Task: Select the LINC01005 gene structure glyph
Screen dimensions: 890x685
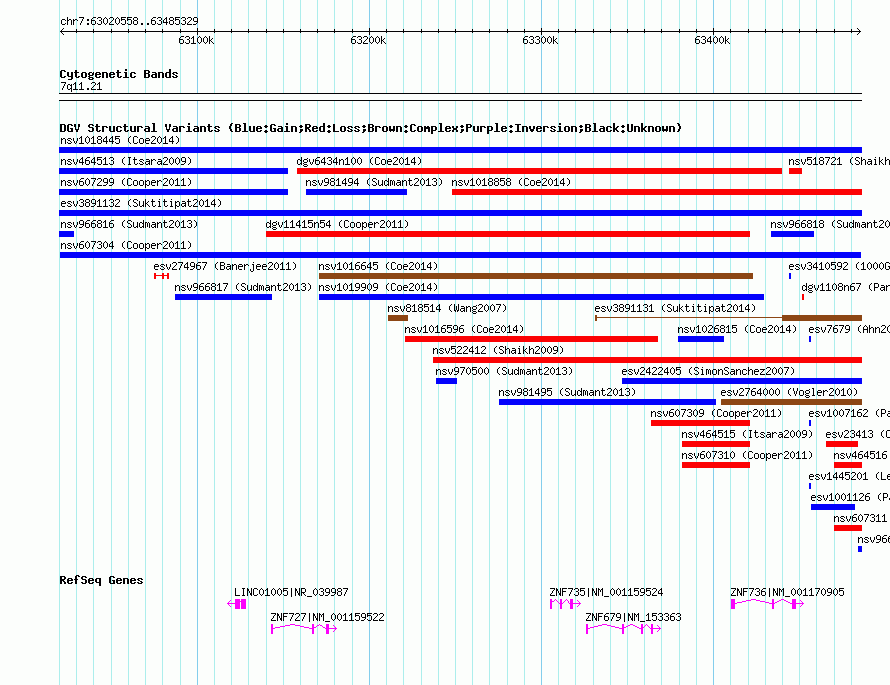Action: 237,604
